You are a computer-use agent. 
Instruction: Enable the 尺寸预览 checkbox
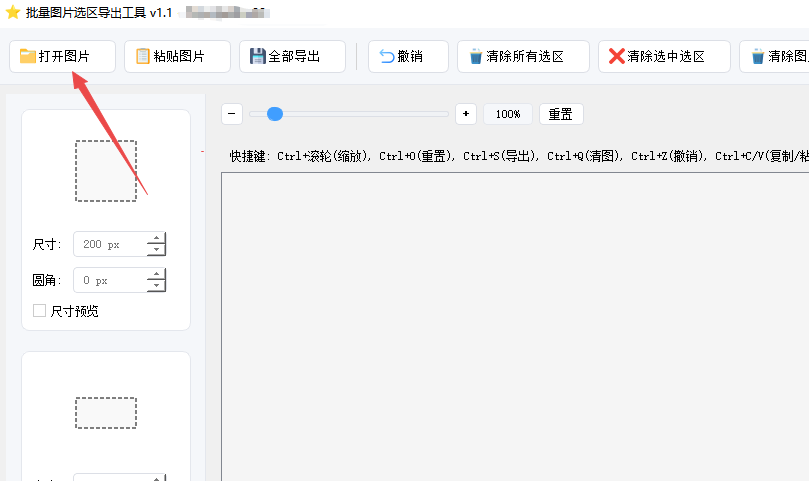pos(40,311)
